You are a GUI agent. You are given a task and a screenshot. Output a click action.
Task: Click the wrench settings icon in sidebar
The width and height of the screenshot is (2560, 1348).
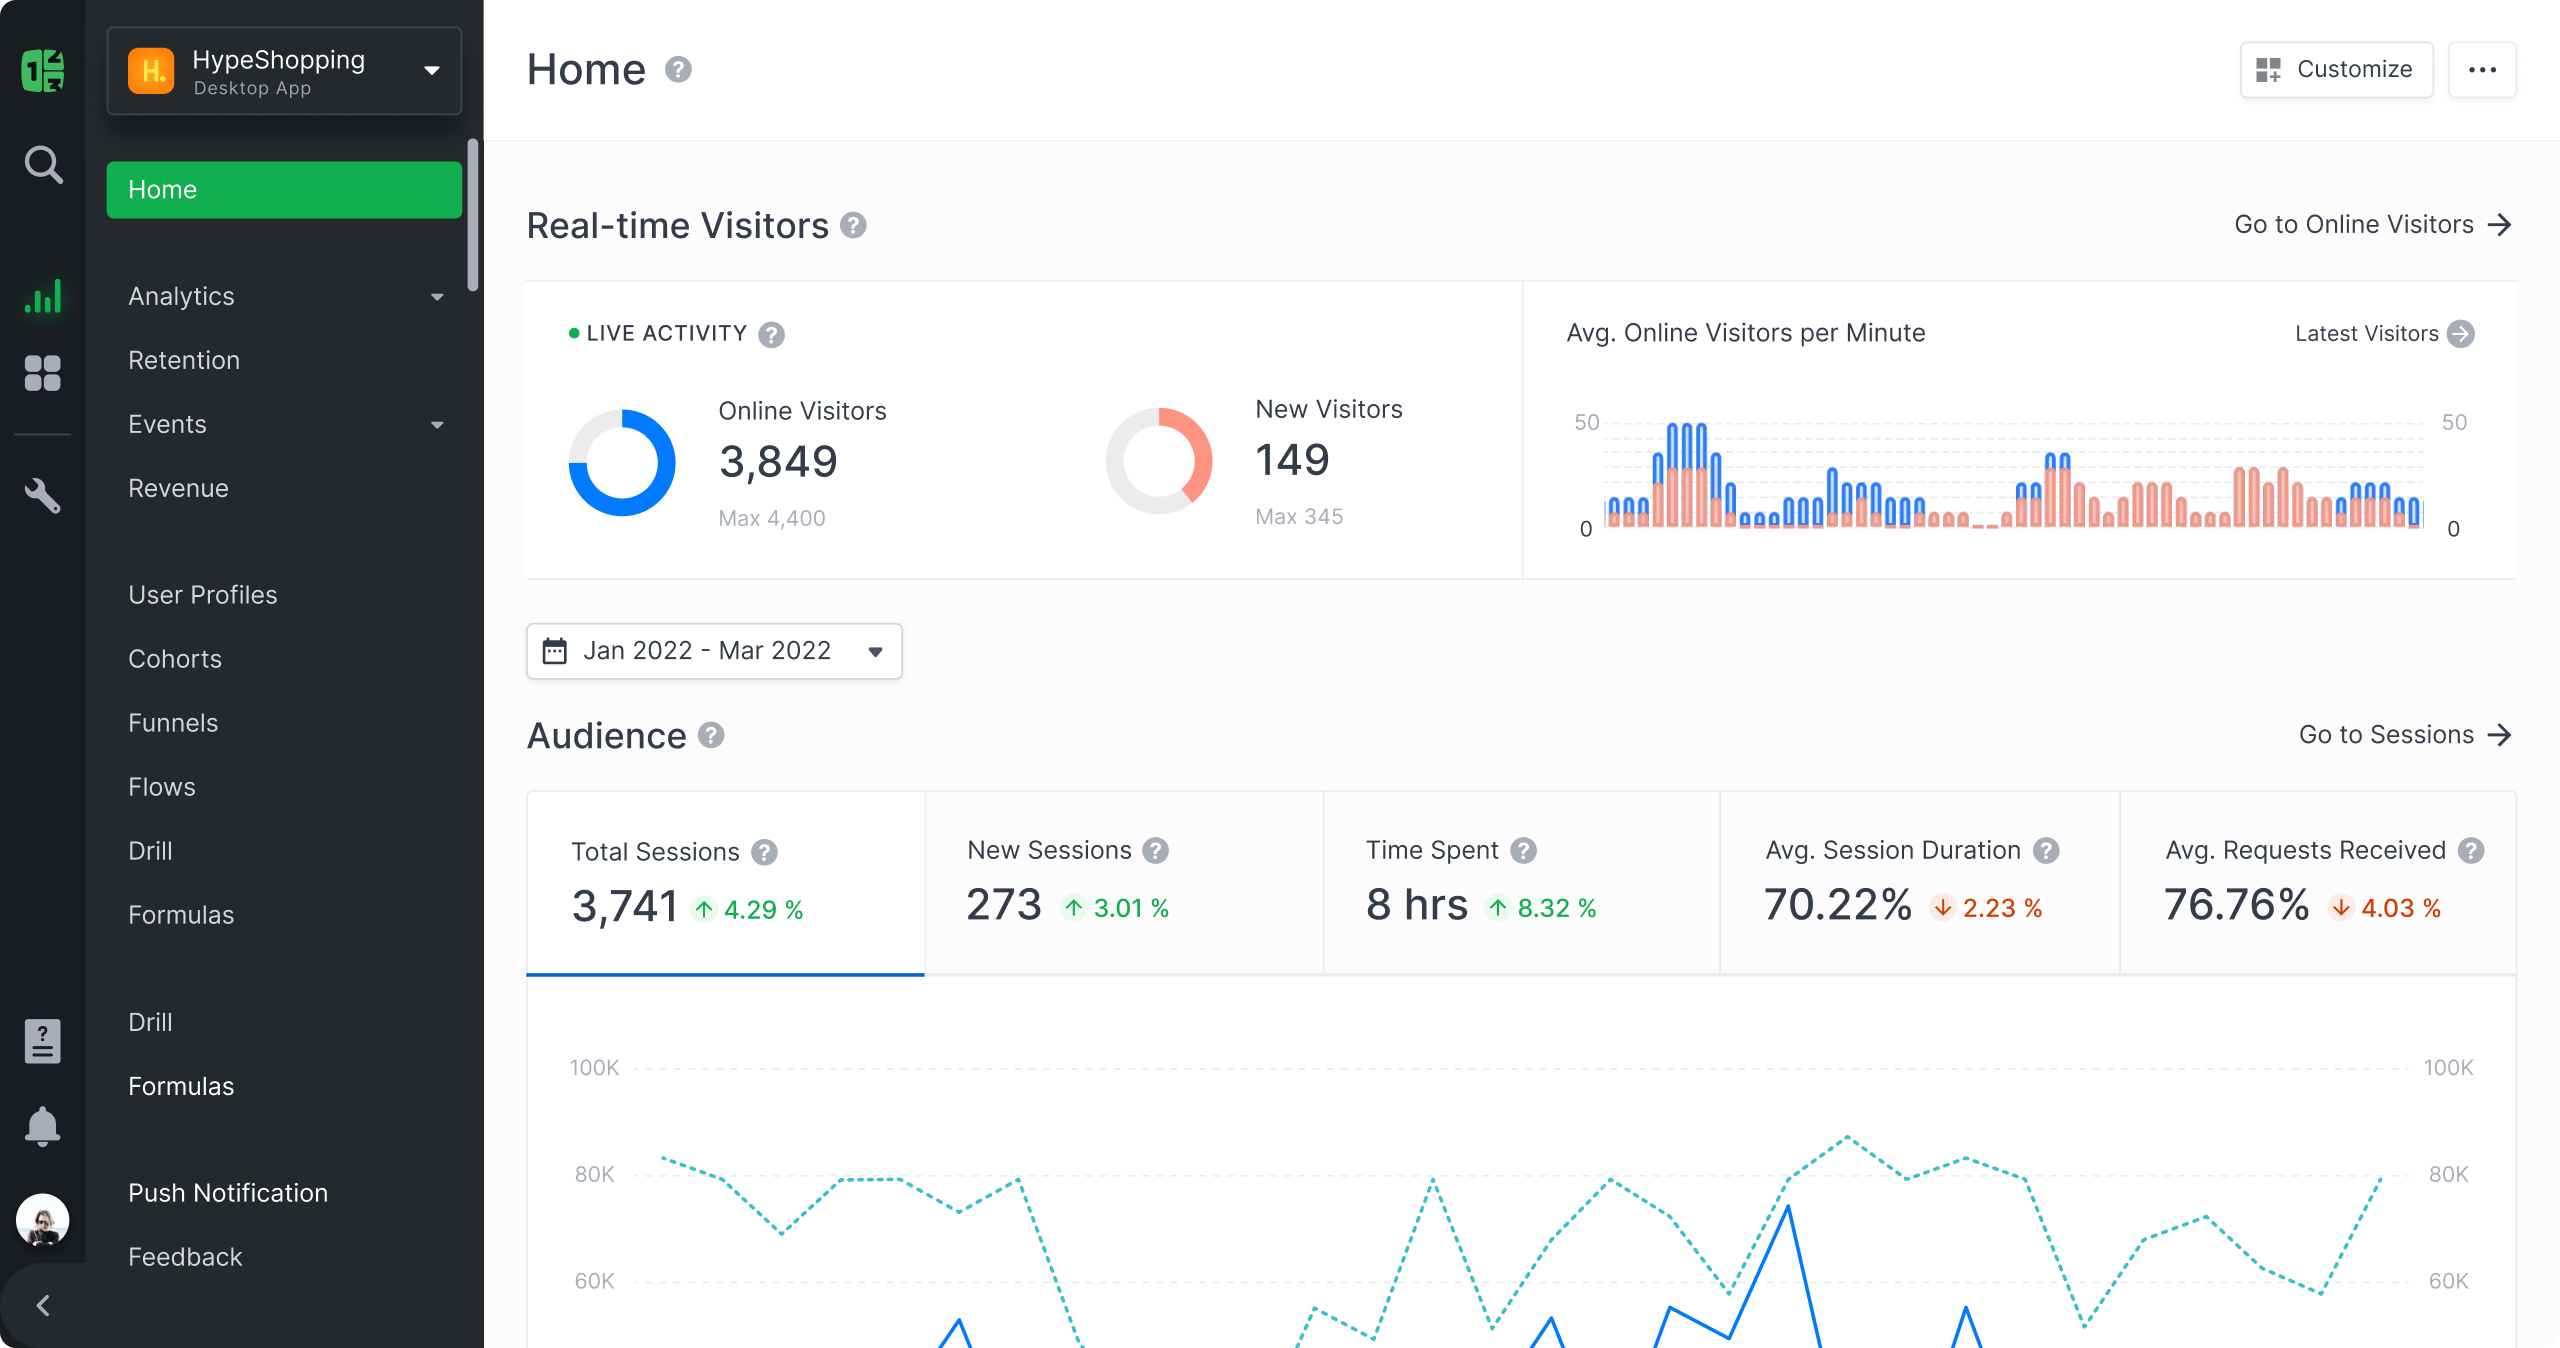point(42,495)
